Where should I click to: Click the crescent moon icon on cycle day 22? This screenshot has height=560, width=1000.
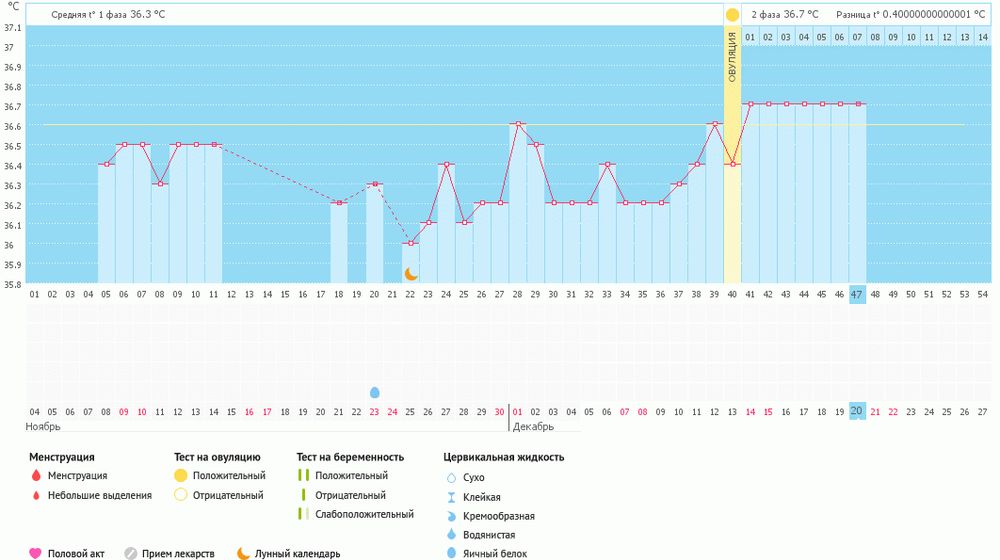tap(411, 274)
